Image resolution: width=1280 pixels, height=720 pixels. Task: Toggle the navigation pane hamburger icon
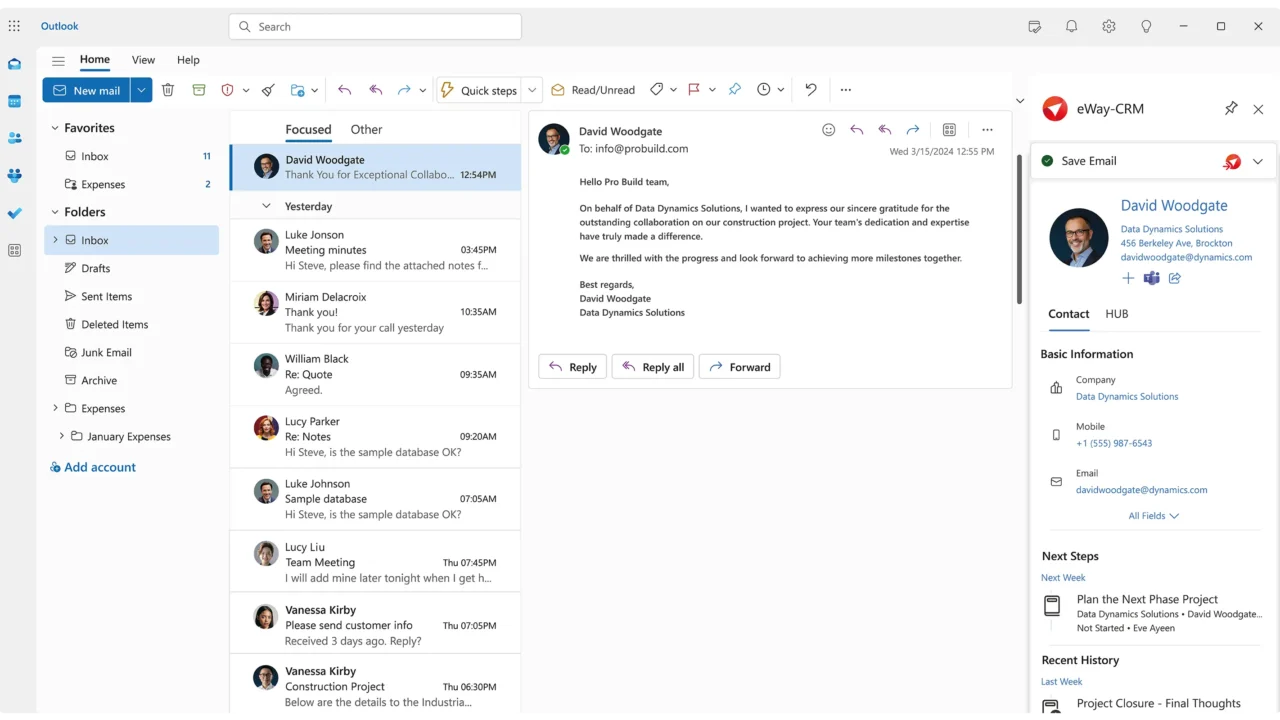pyautogui.click(x=58, y=60)
